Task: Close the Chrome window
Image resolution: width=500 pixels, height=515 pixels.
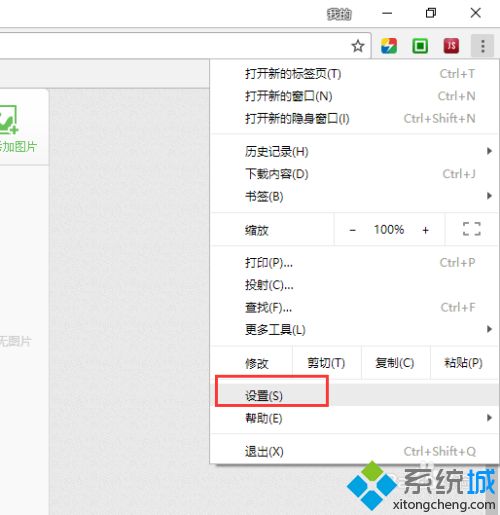Action: coord(476,13)
